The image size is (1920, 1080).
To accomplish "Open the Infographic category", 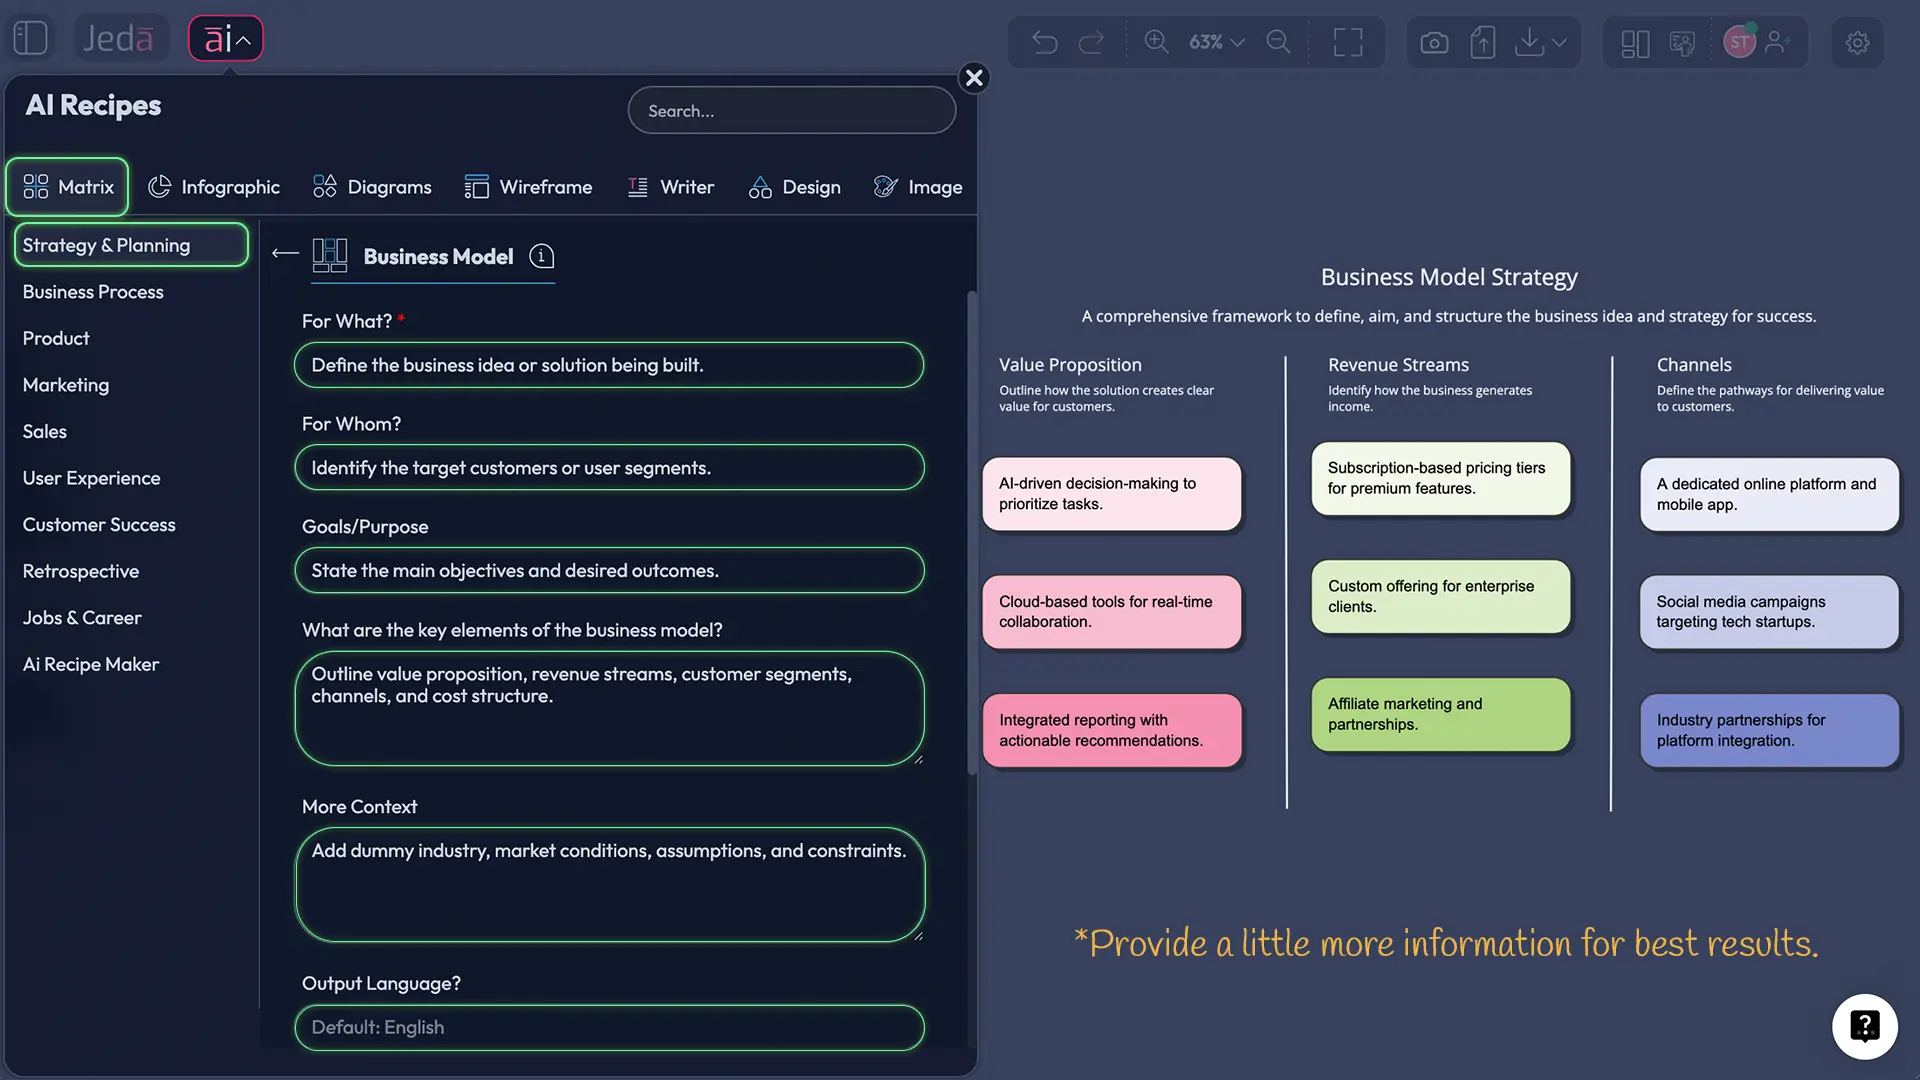I will (x=214, y=187).
